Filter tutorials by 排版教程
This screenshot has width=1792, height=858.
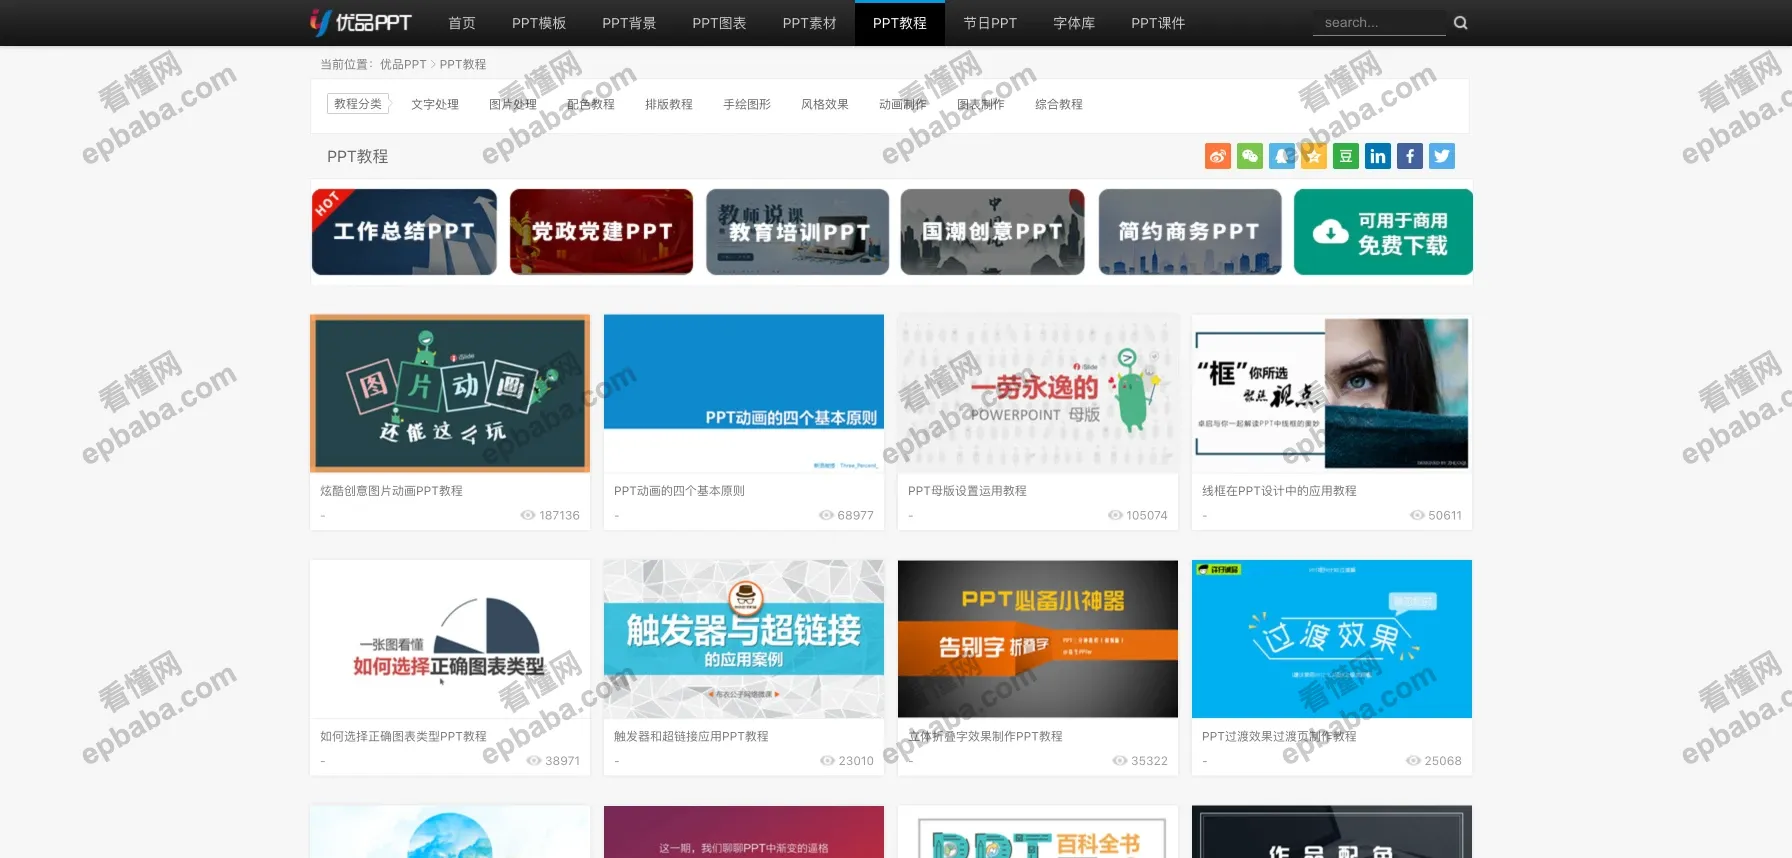tap(669, 104)
